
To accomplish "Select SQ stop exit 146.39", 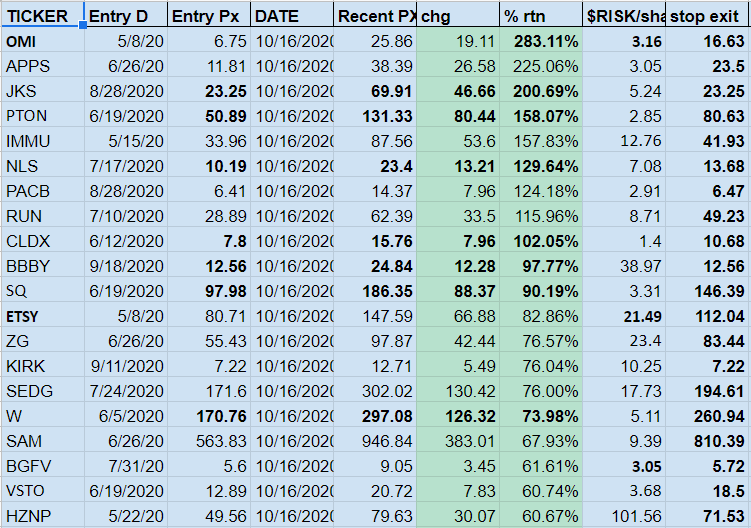I will pyautogui.click(x=707, y=291).
